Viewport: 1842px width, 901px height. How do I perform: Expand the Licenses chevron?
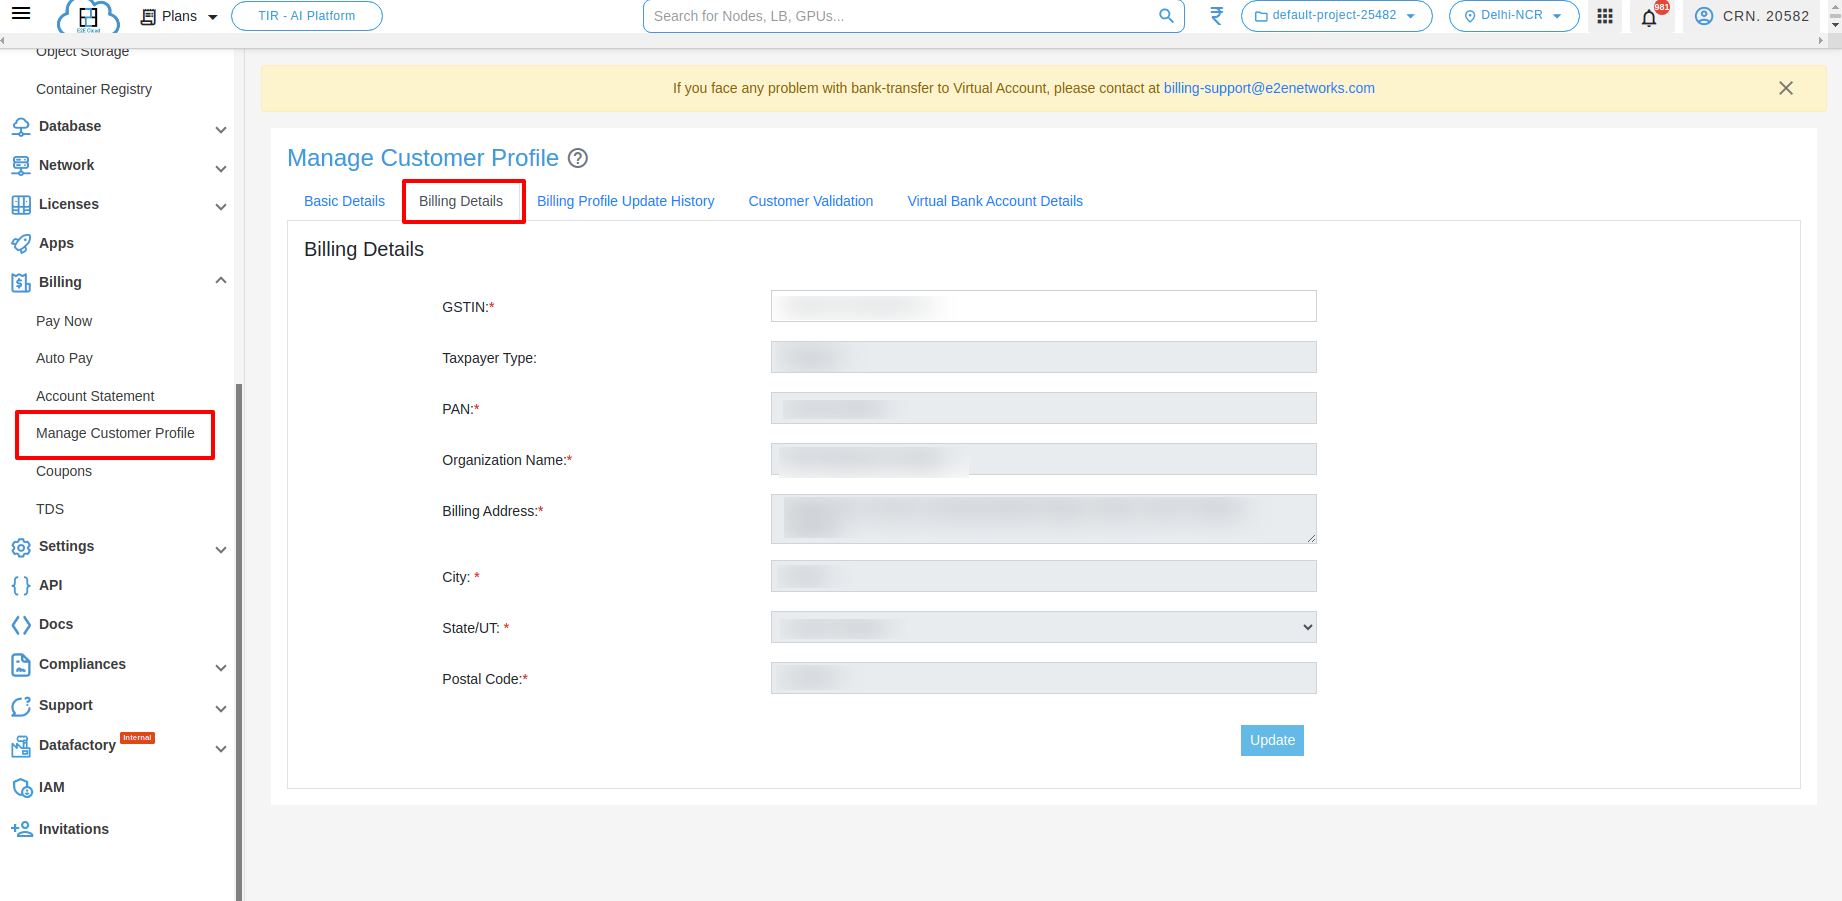[221, 206]
